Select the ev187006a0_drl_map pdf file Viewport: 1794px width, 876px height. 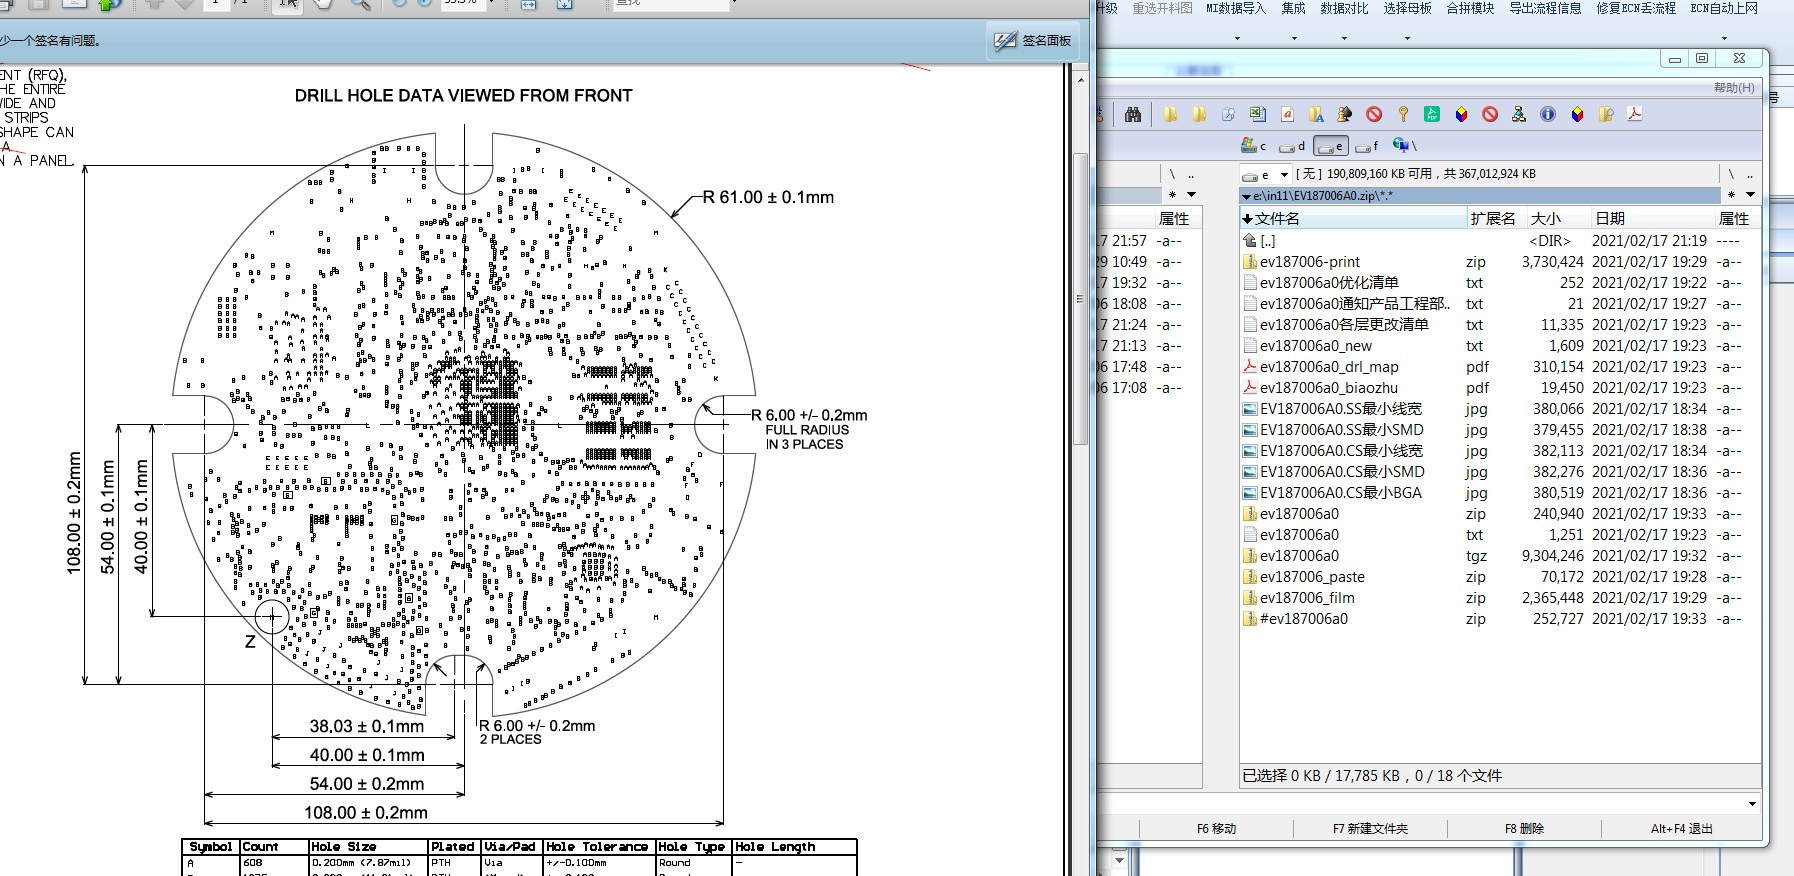(x=1329, y=367)
